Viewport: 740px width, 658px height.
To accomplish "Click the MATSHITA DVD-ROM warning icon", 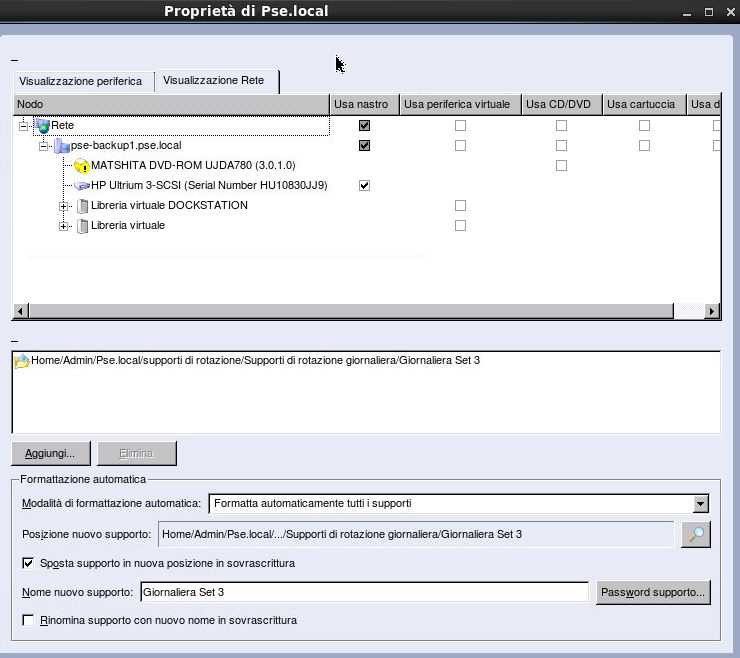I will tap(82, 166).
